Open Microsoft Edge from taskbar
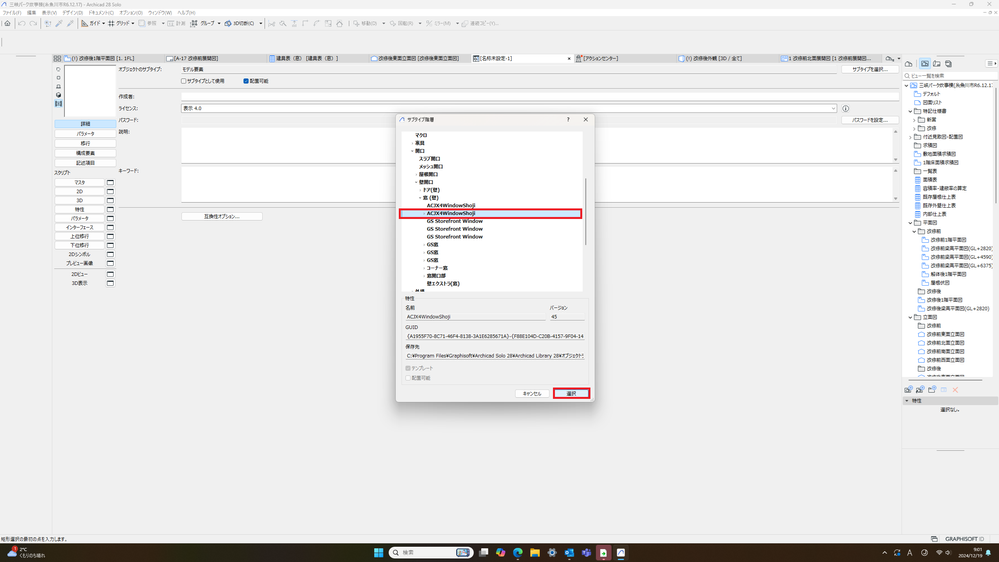 click(x=517, y=552)
